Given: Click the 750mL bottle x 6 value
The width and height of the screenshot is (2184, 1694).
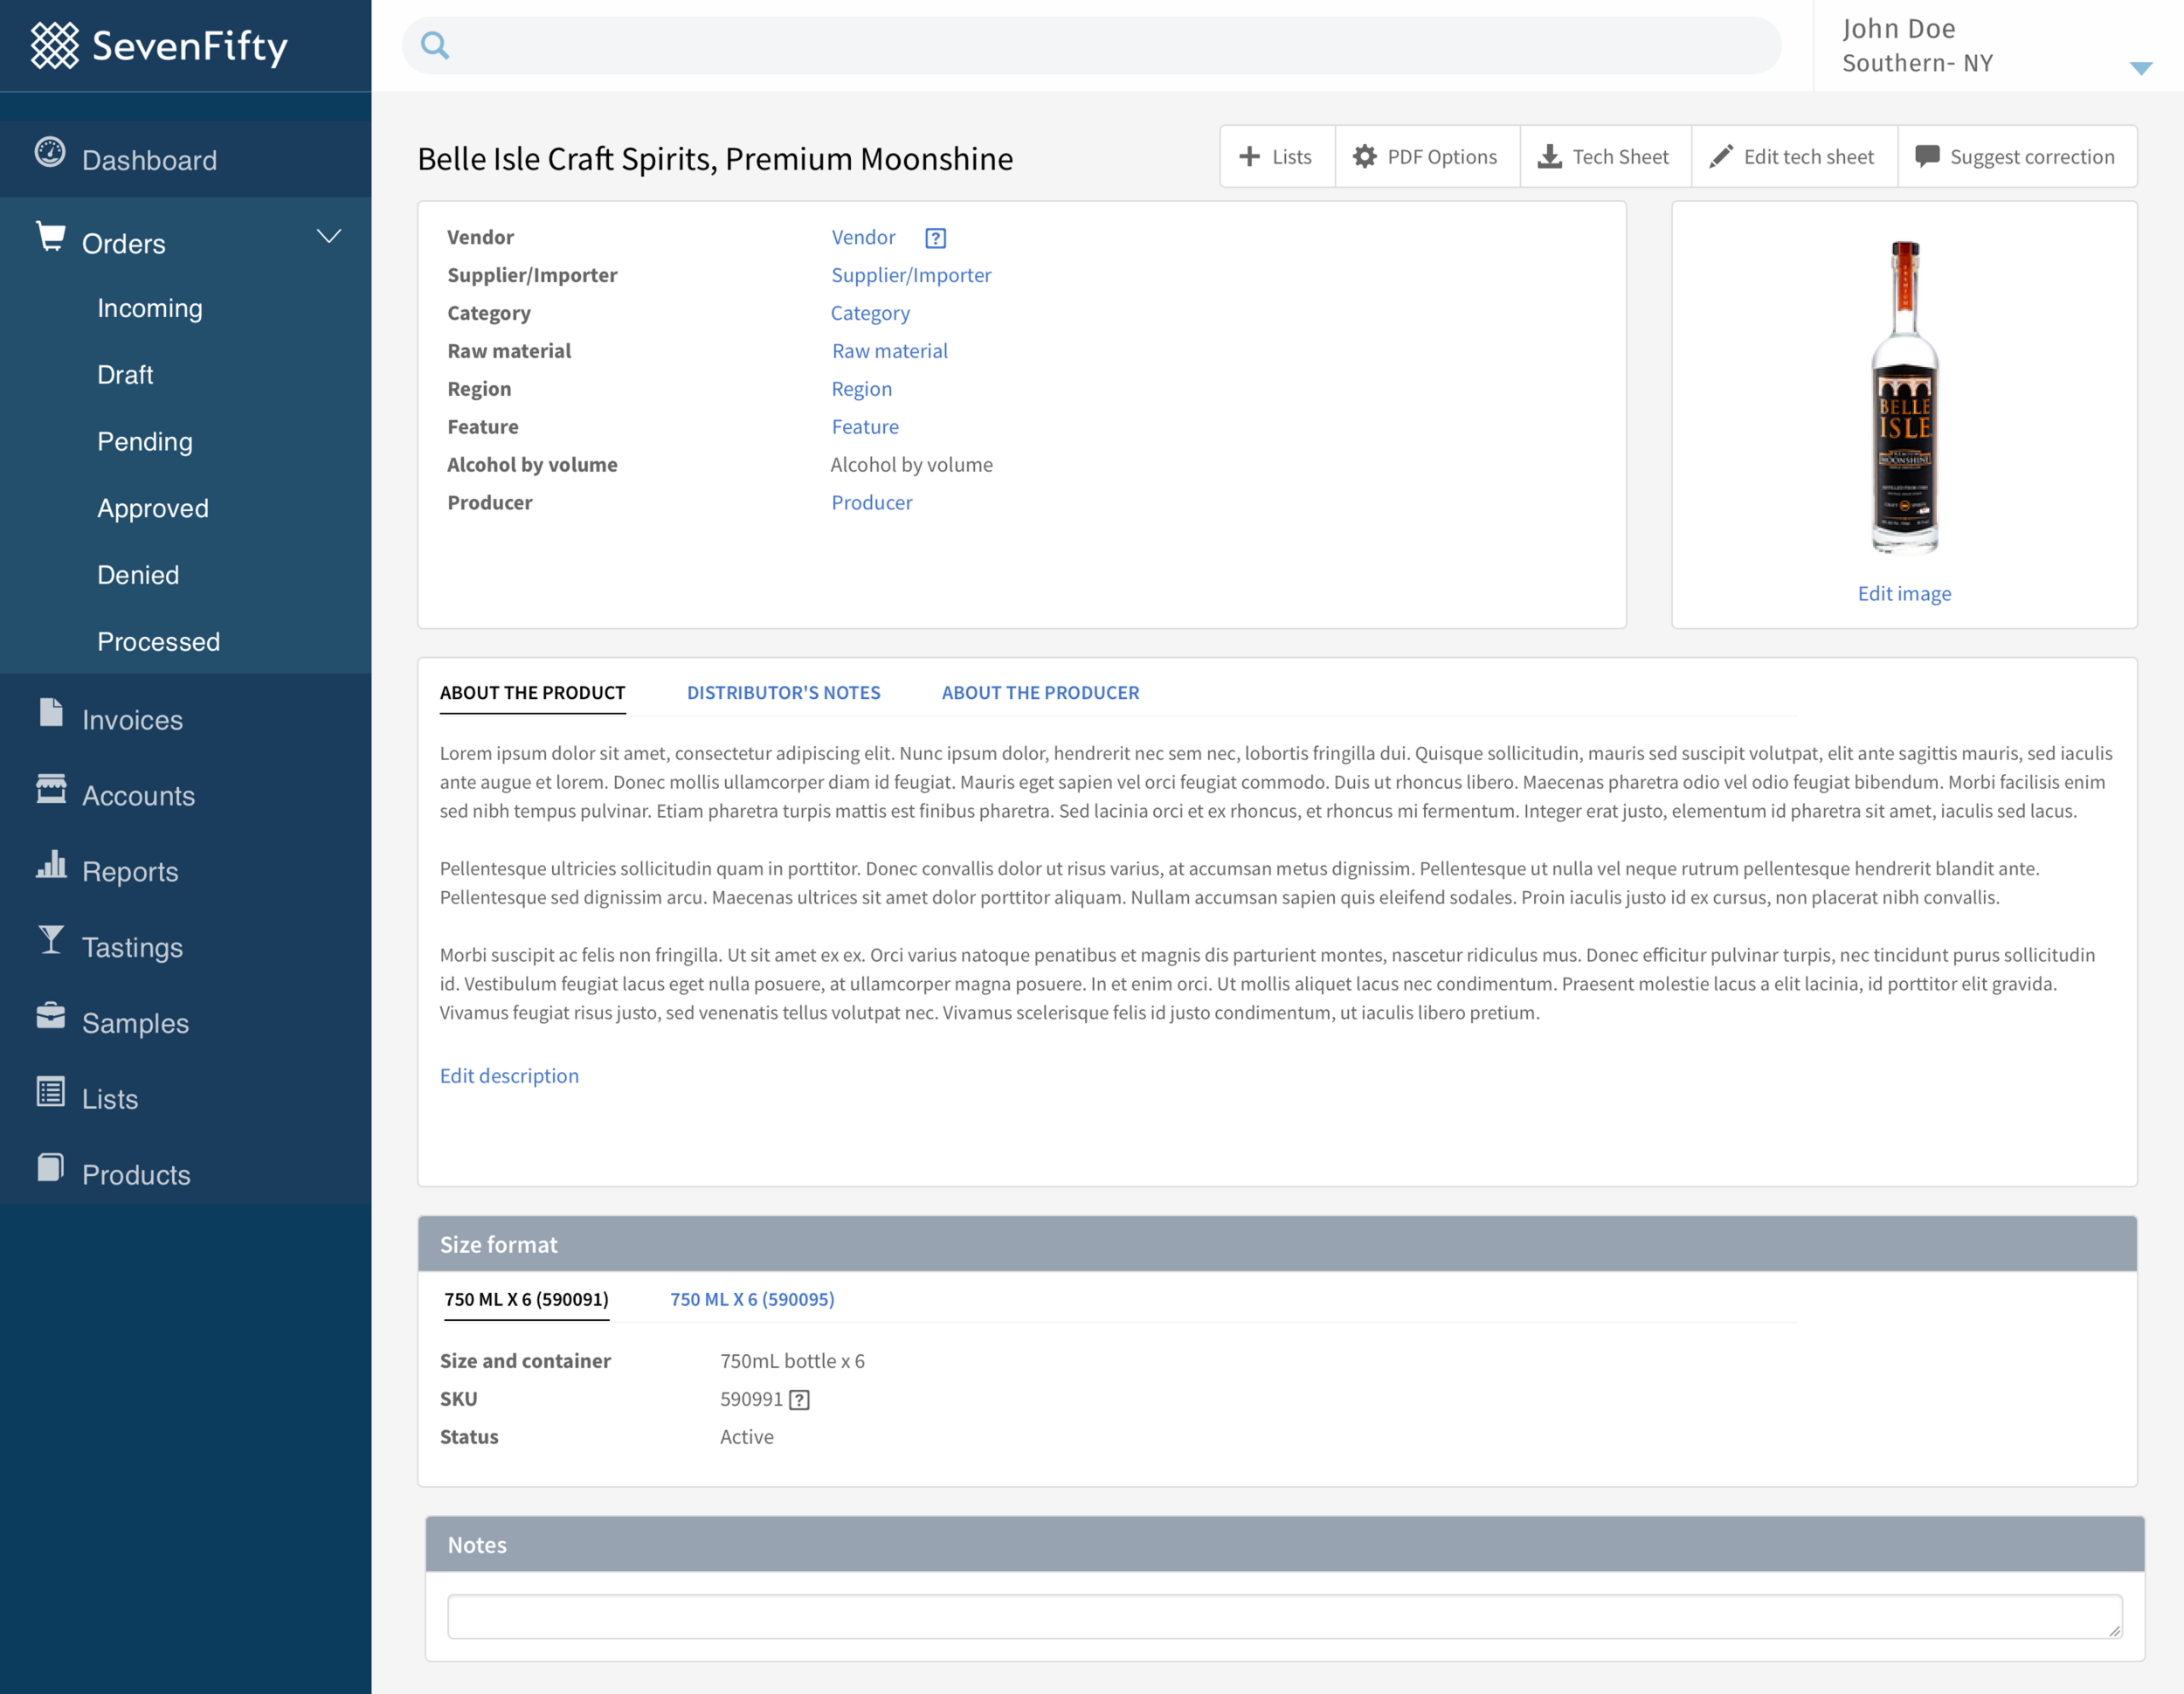Looking at the screenshot, I should click(792, 1361).
